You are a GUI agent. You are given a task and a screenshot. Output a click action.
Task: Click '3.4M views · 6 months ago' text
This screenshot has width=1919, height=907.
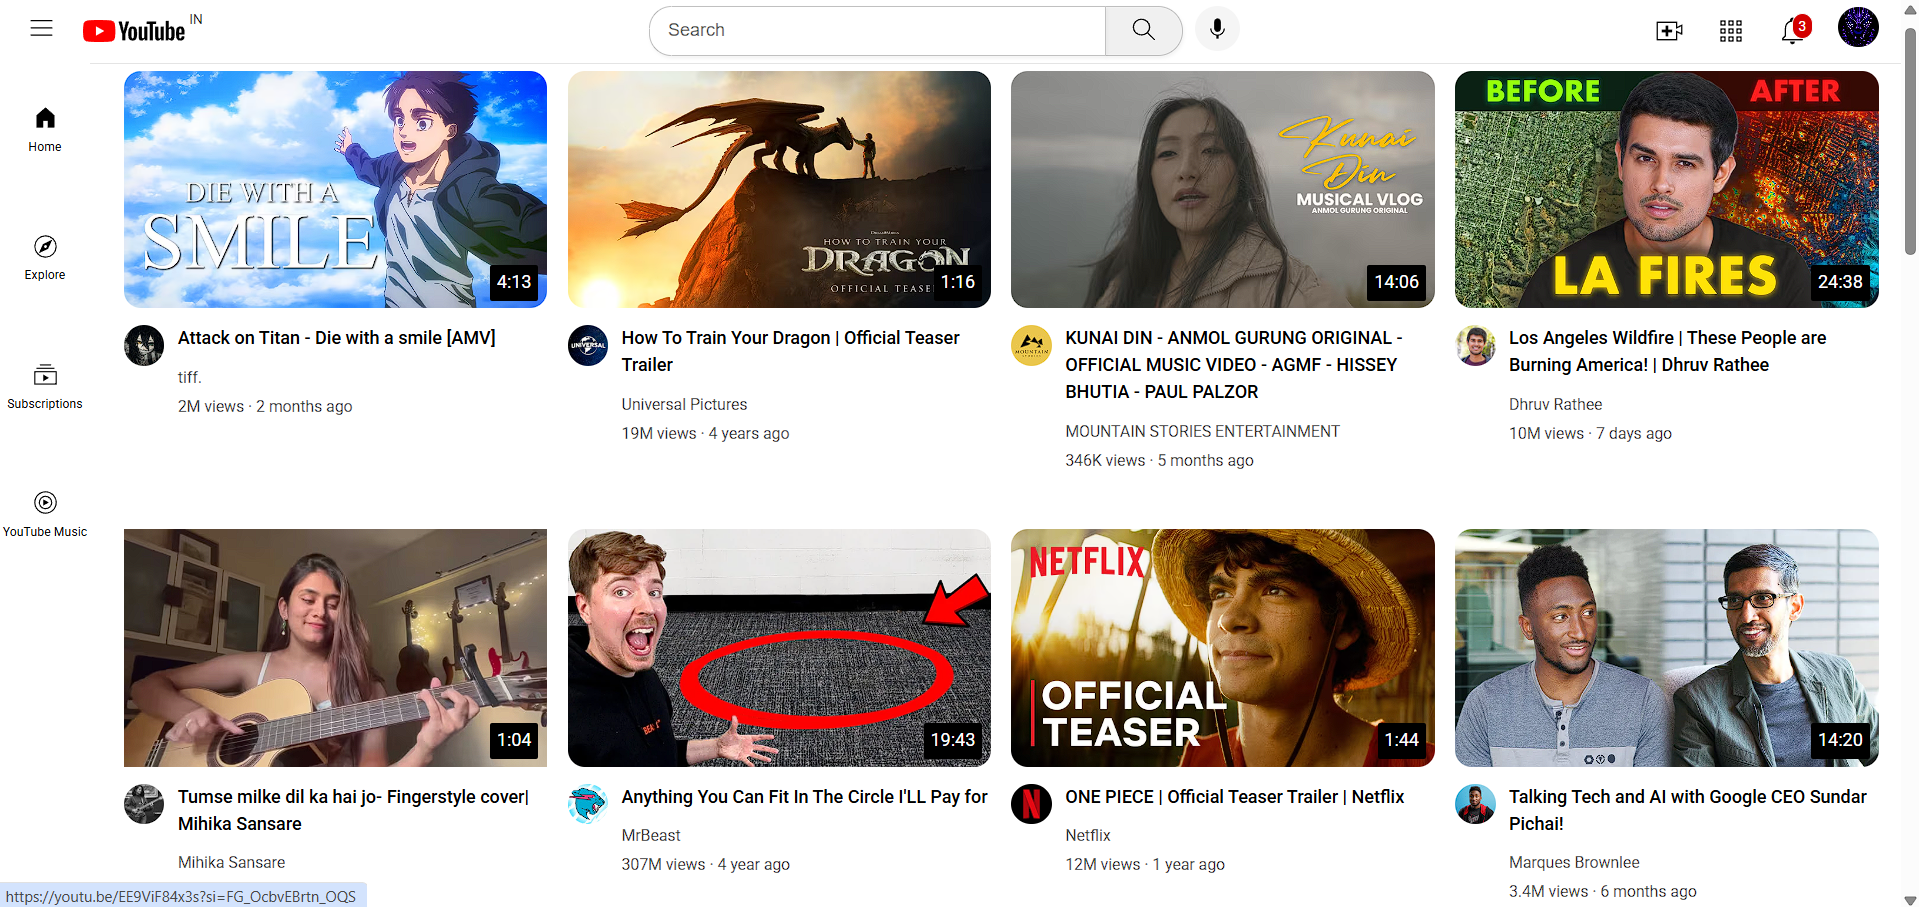pyautogui.click(x=1602, y=891)
